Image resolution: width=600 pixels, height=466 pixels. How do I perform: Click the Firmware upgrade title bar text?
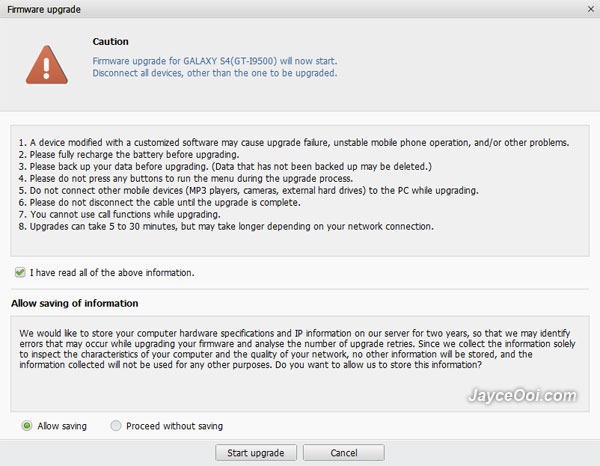pos(44,10)
